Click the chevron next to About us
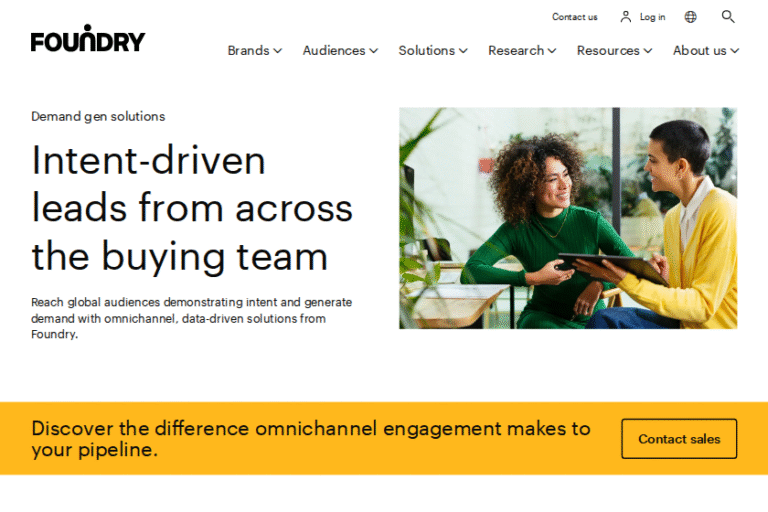The height and width of the screenshot is (512, 768). point(735,51)
